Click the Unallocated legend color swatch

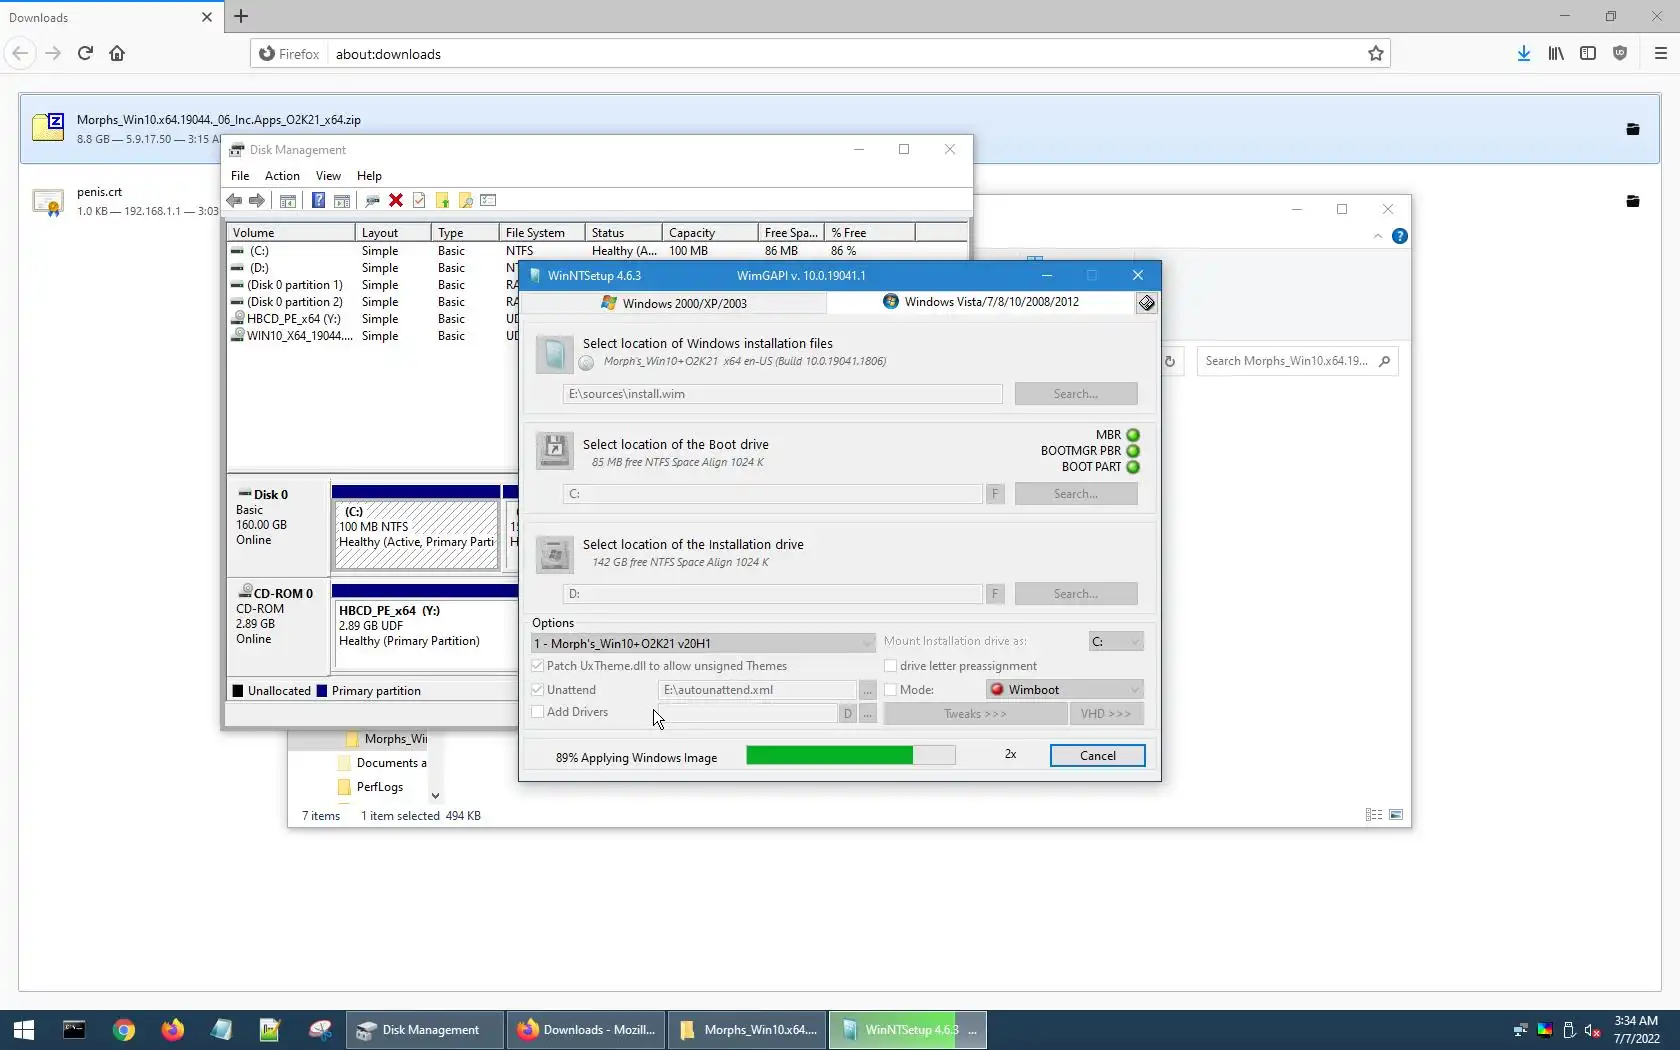pyautogui.click(x=238, y=691)
